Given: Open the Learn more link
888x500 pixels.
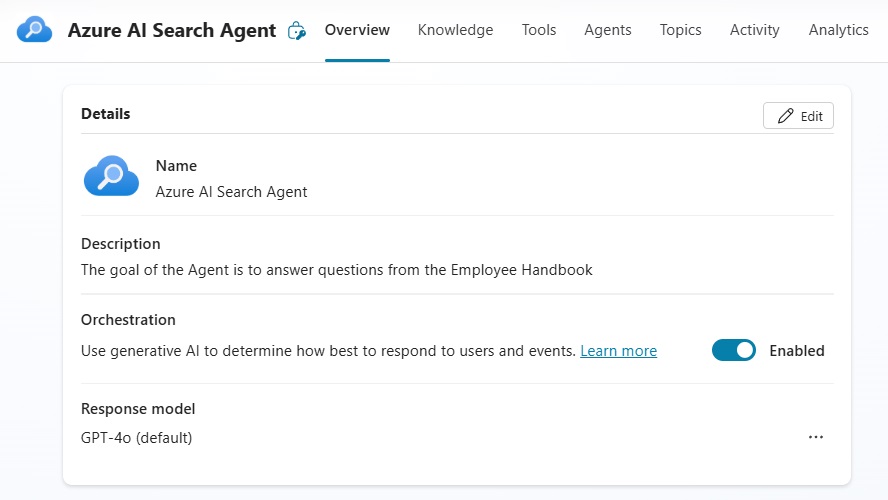Looking at the screenshot, I should point(618,351).
